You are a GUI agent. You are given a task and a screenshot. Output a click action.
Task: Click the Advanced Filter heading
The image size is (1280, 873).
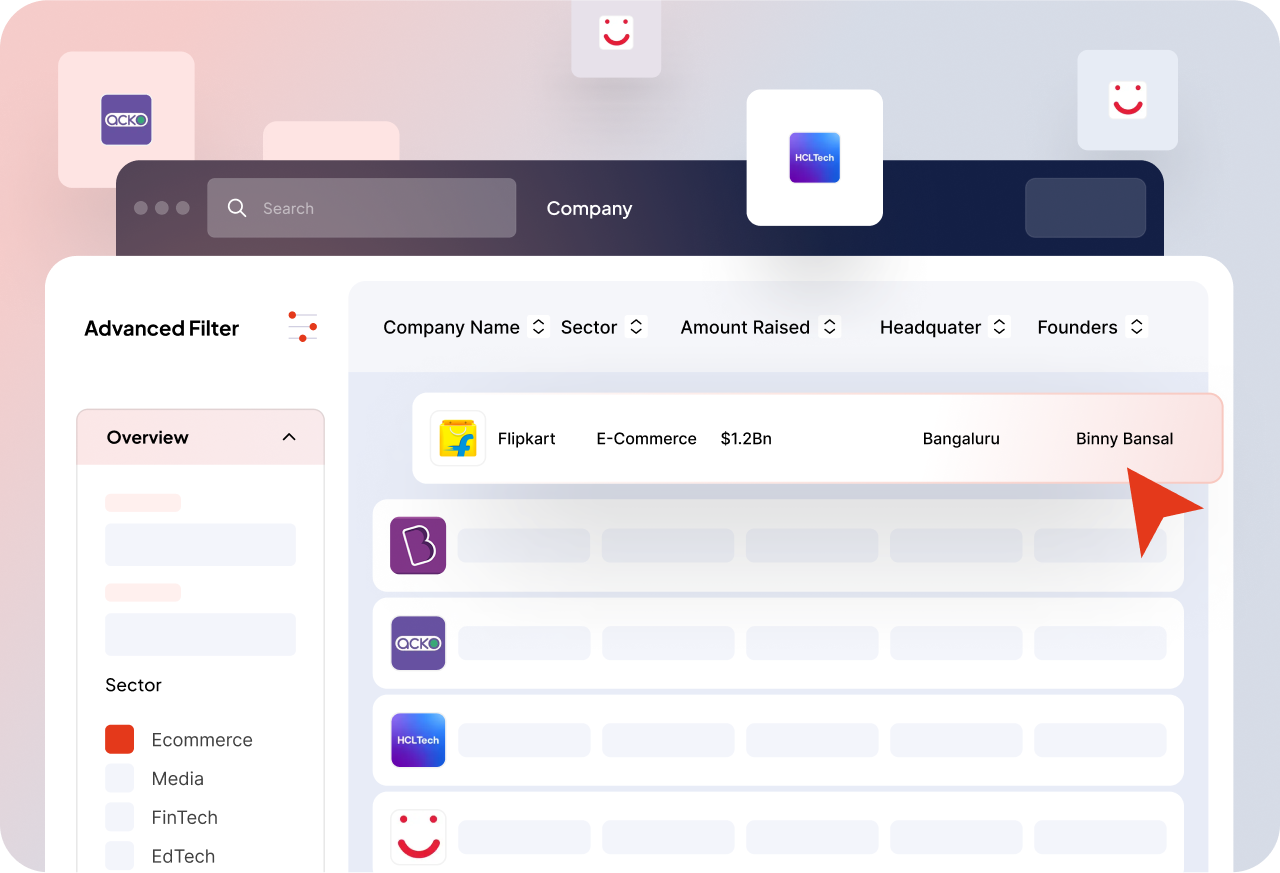point(162,328)
